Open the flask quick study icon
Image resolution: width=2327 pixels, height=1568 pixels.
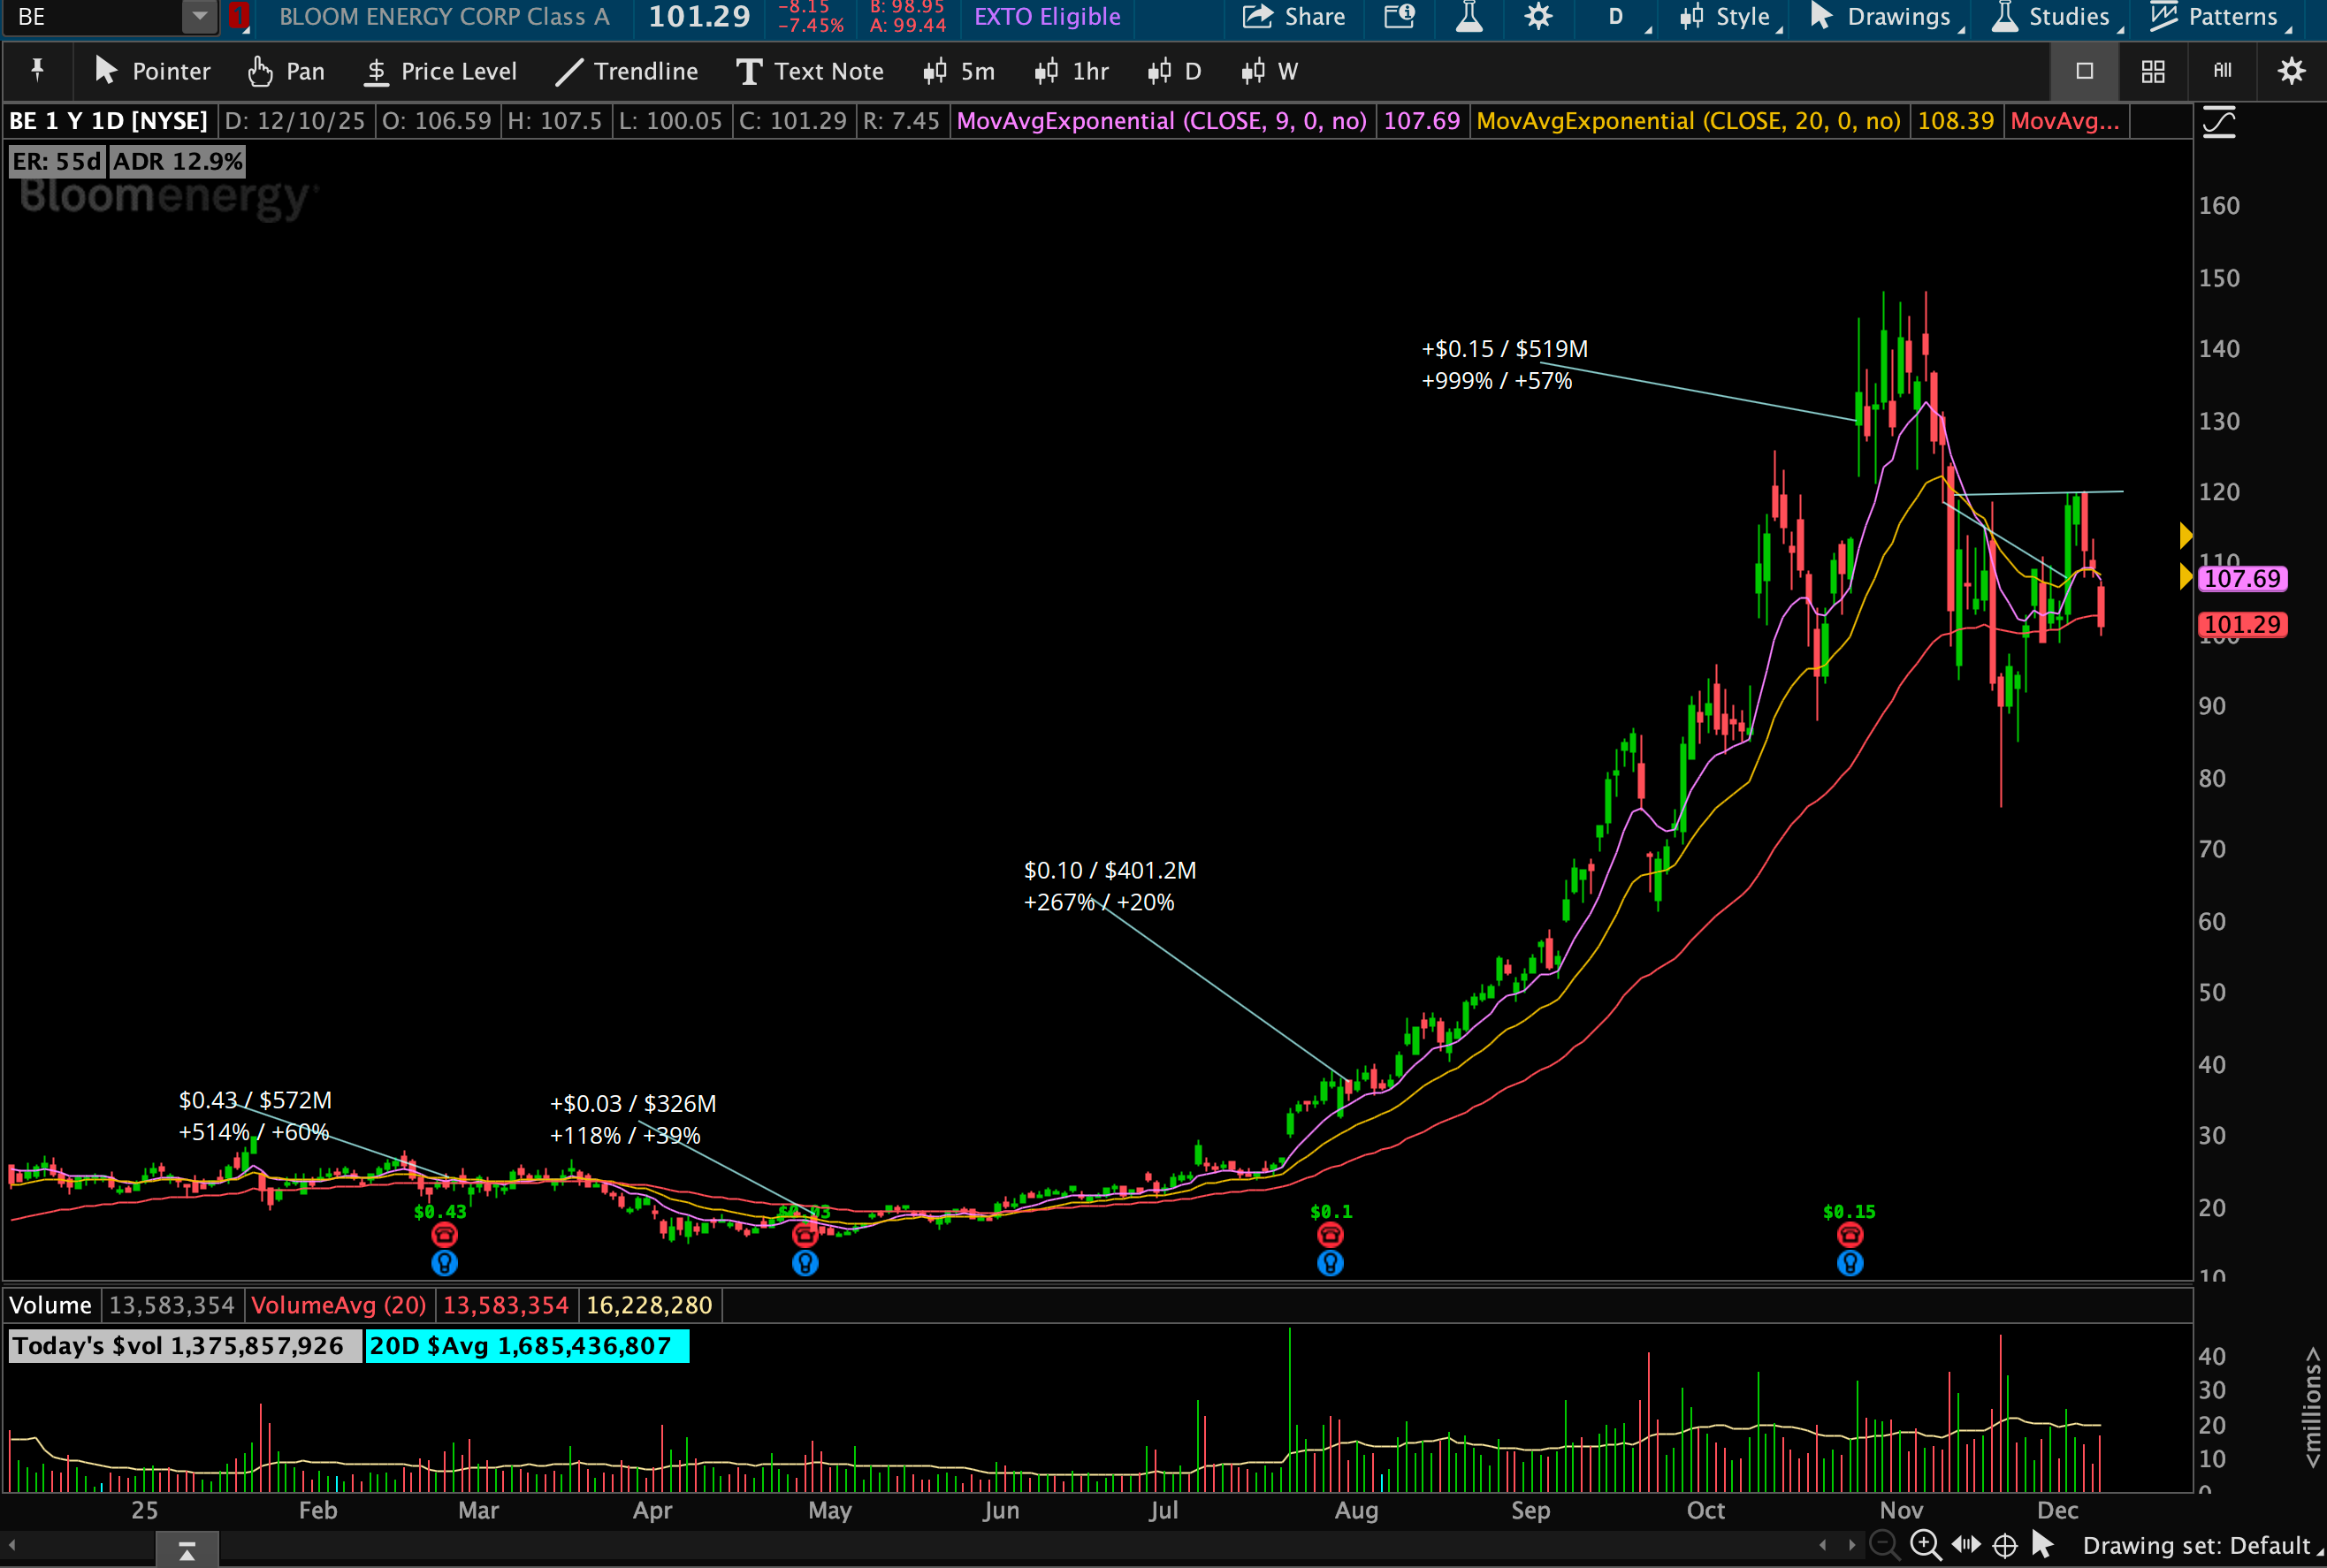1469,16
